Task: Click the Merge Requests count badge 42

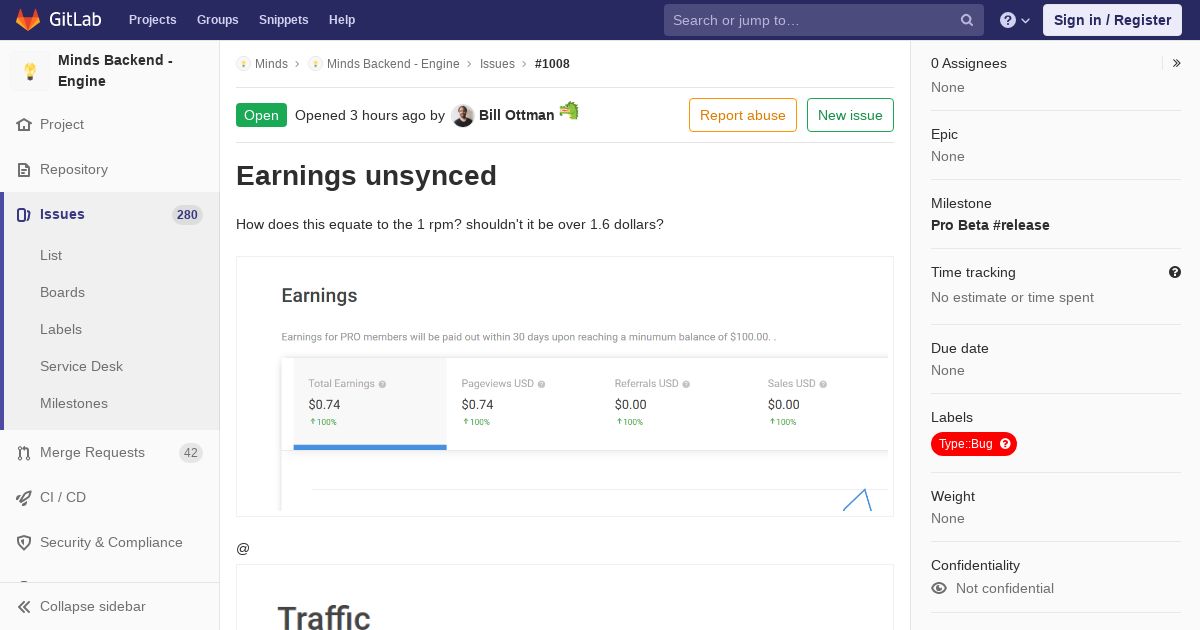Action: pyautogui.click(x=191, y=453)
